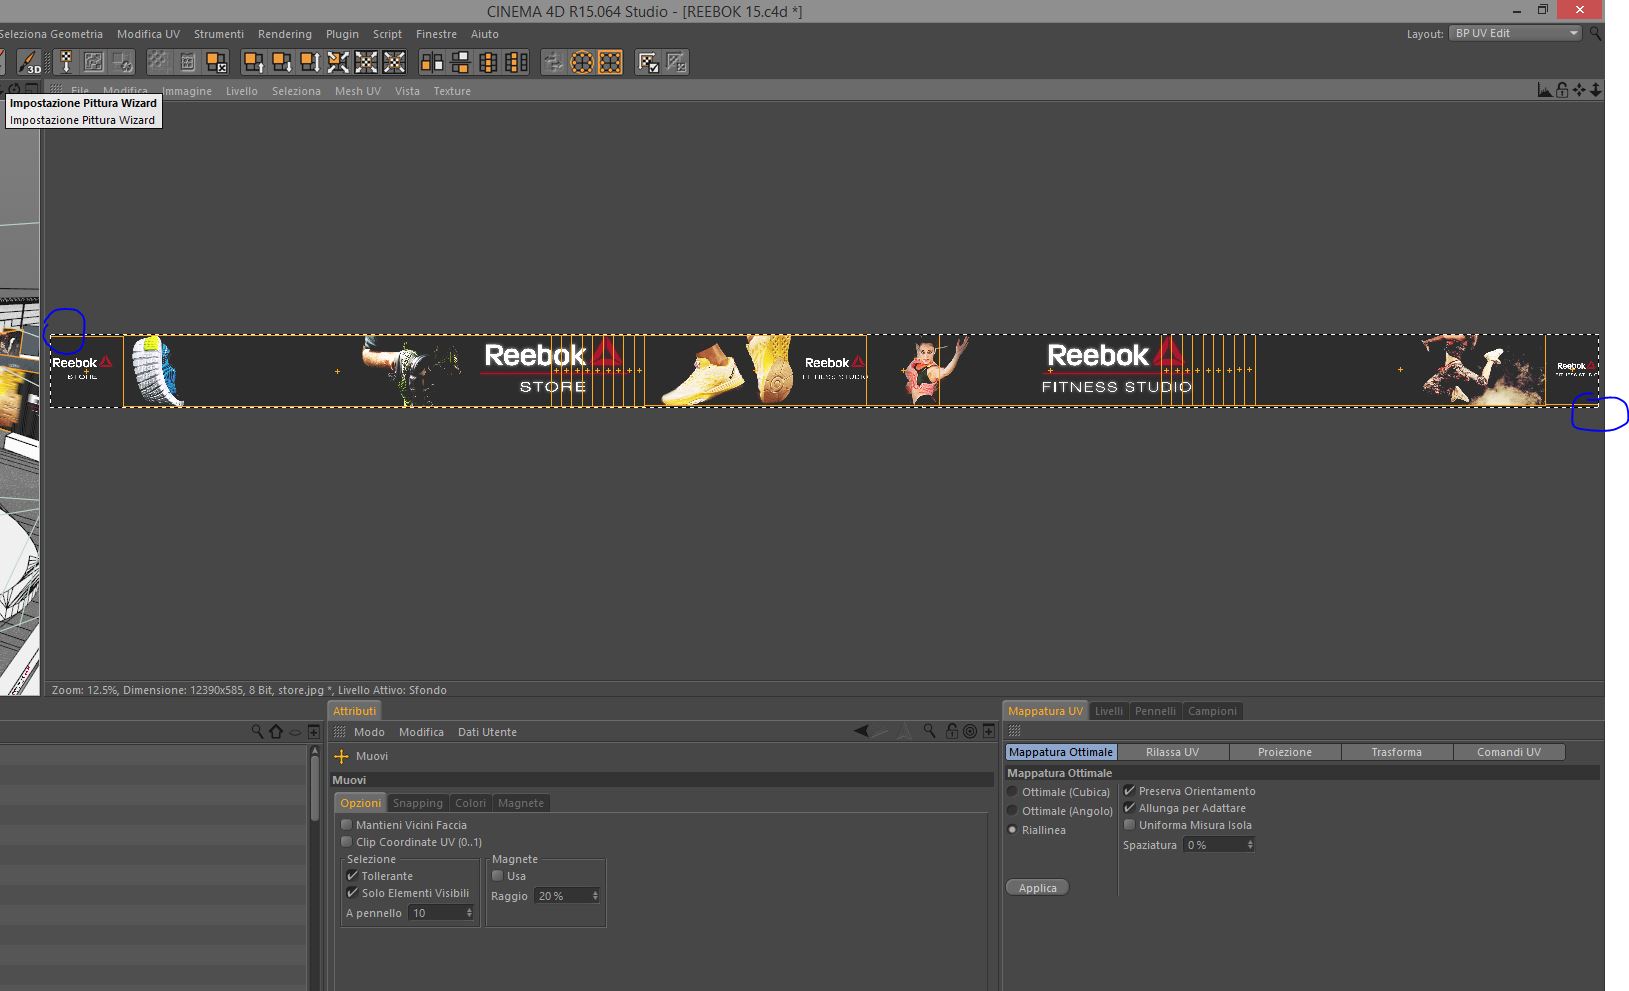Click the first checkered expand-arrows icon
This screenshot has height=991, width=1629.
pos(366,63)
